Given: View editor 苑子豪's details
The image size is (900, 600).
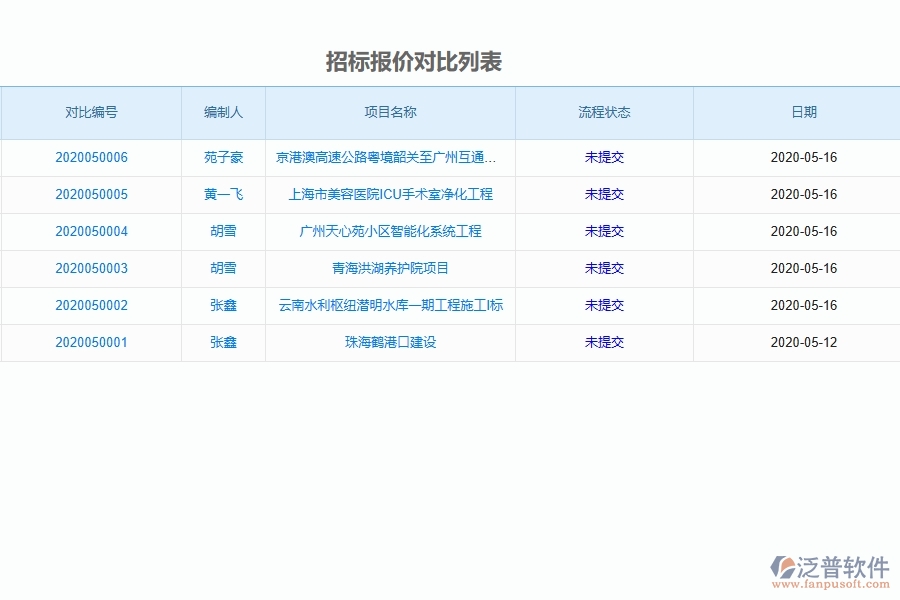Looking at the screenshot, I should tap(221, 157).
